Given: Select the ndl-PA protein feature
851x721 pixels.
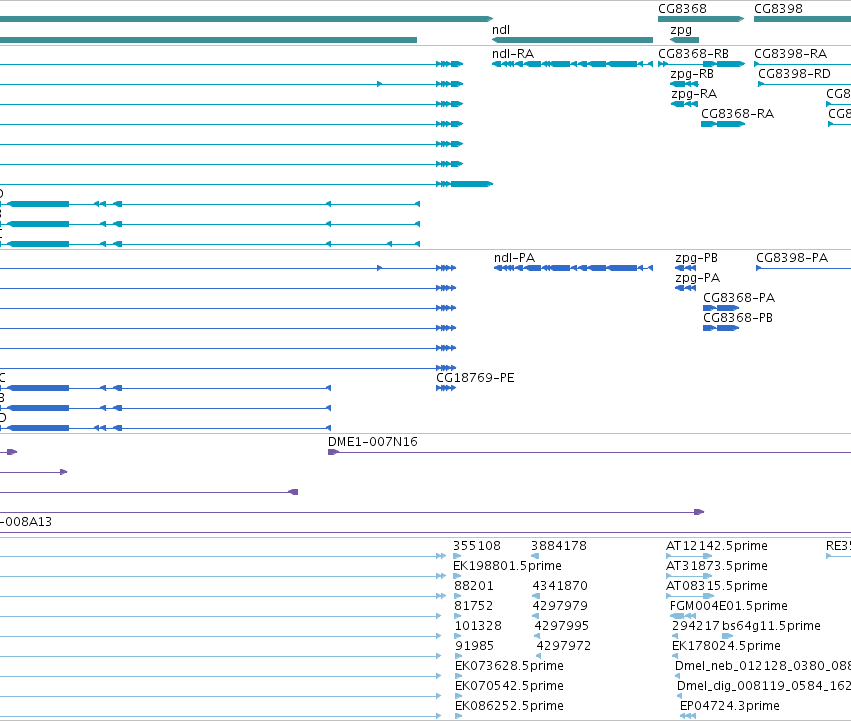Looking at the screenshot, I should tap(573, 268).
